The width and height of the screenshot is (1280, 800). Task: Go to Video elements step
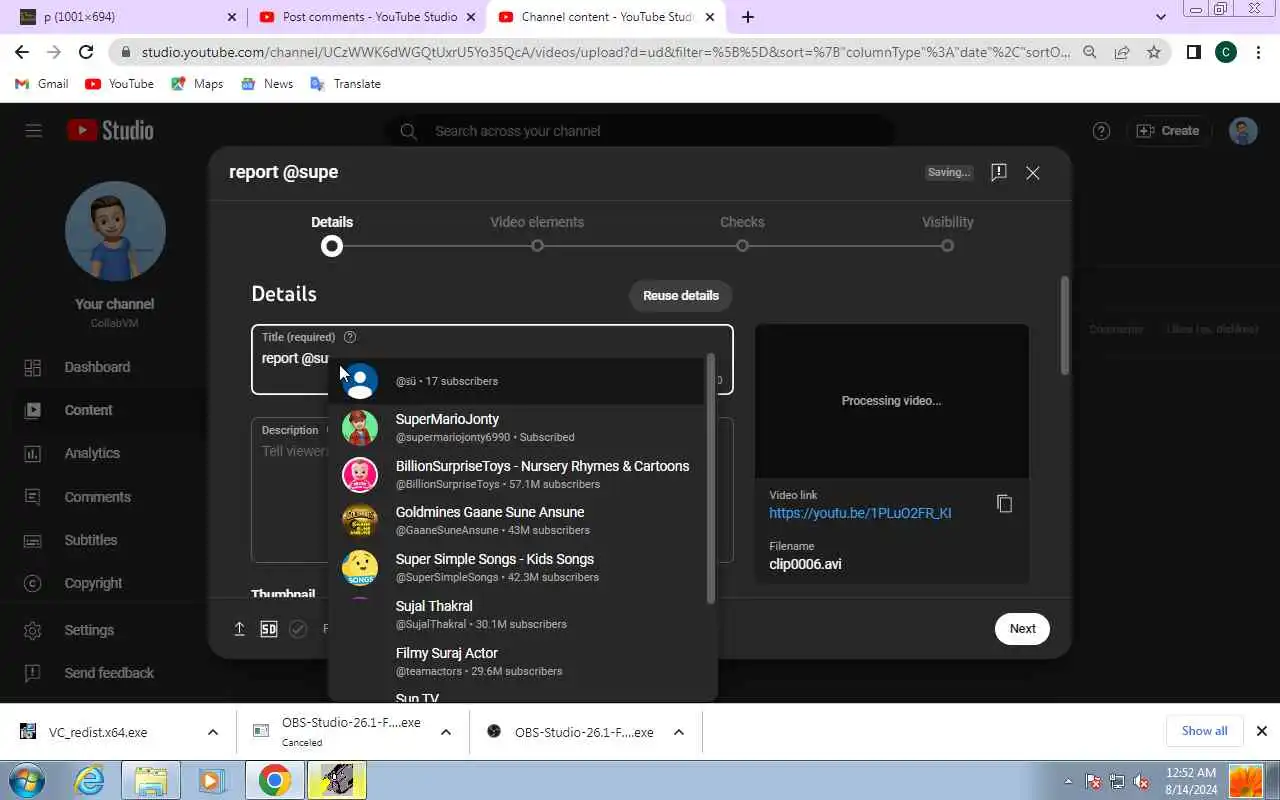pos(537,234)
